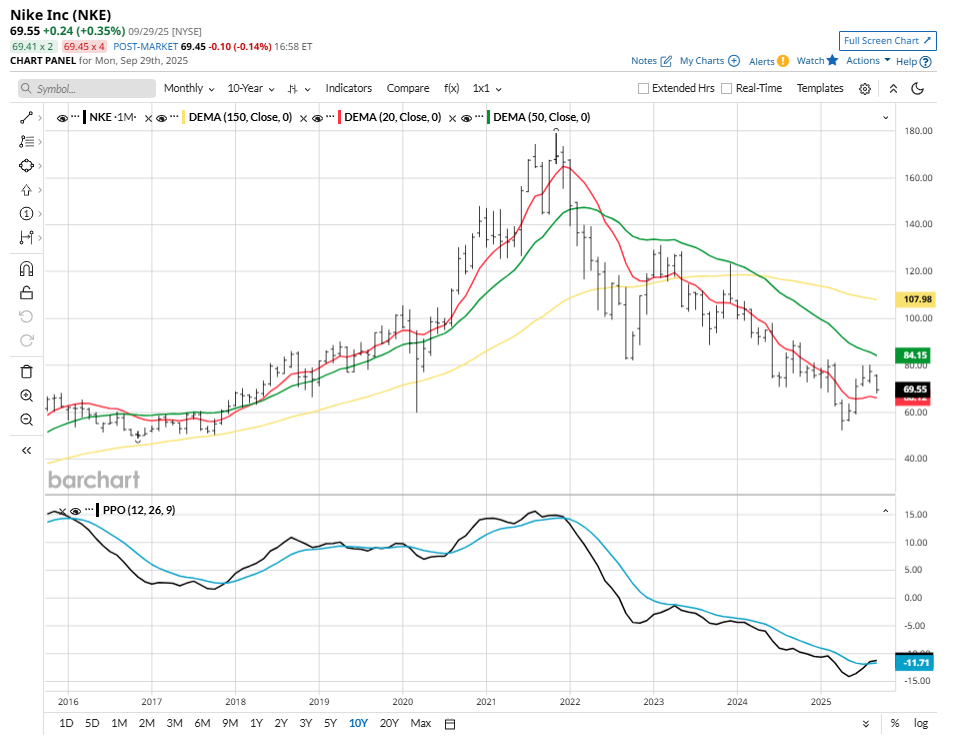
Task: Open the Indicators menu
Action: click(x=349, y=89)
